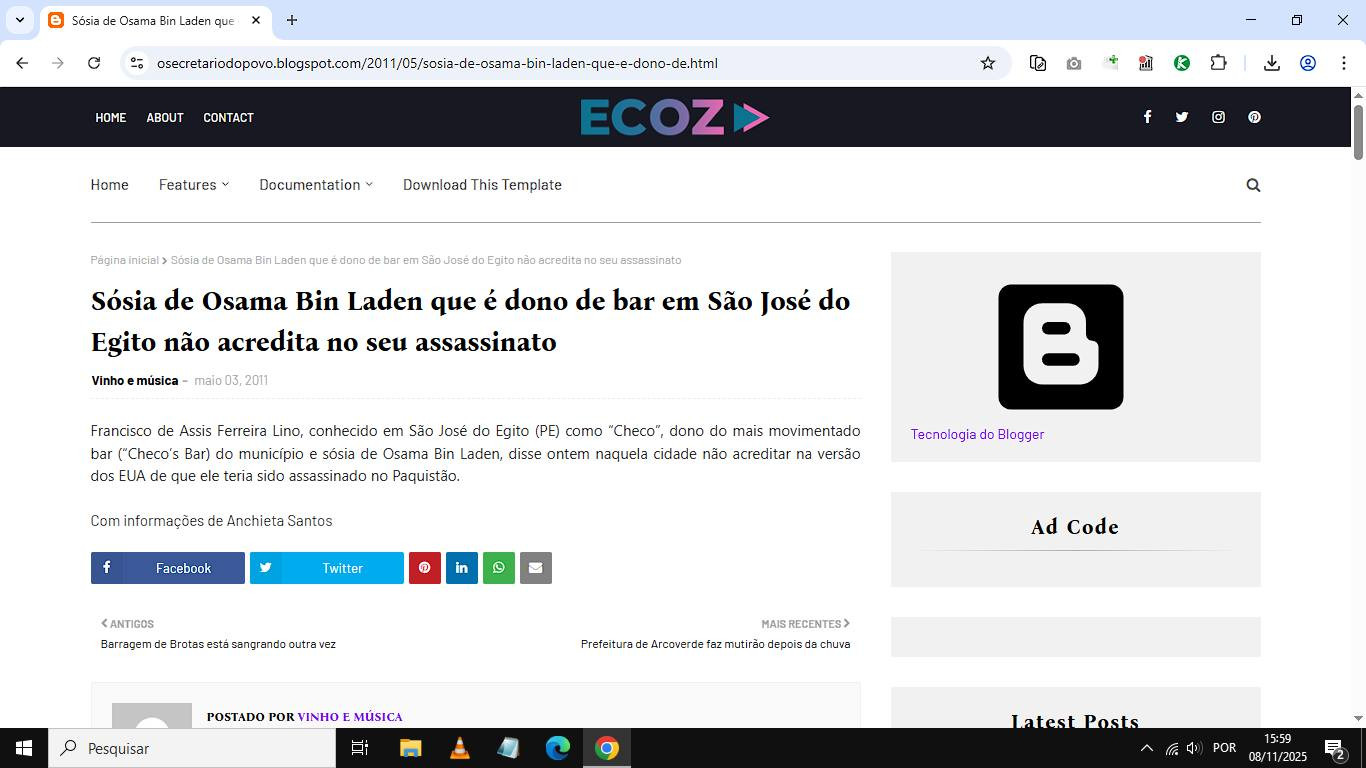Click the page vertical scrollbar thumb

[x=1358, y=130]
